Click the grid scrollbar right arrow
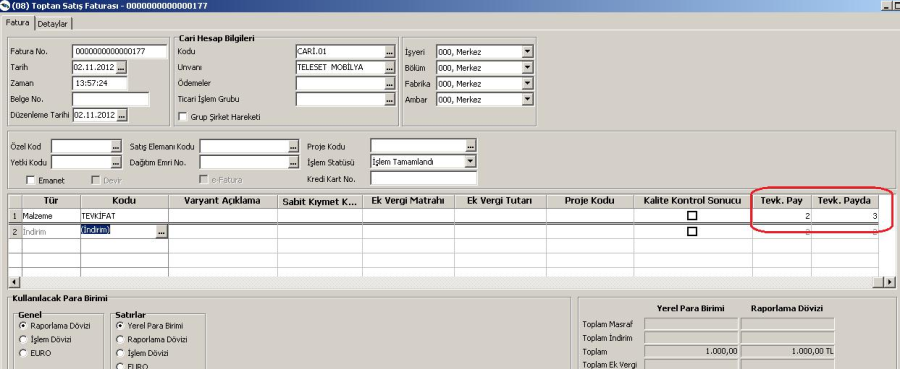The height and width of the screenshot is (369, 900). pyautogui.click(x=890, y=282)
